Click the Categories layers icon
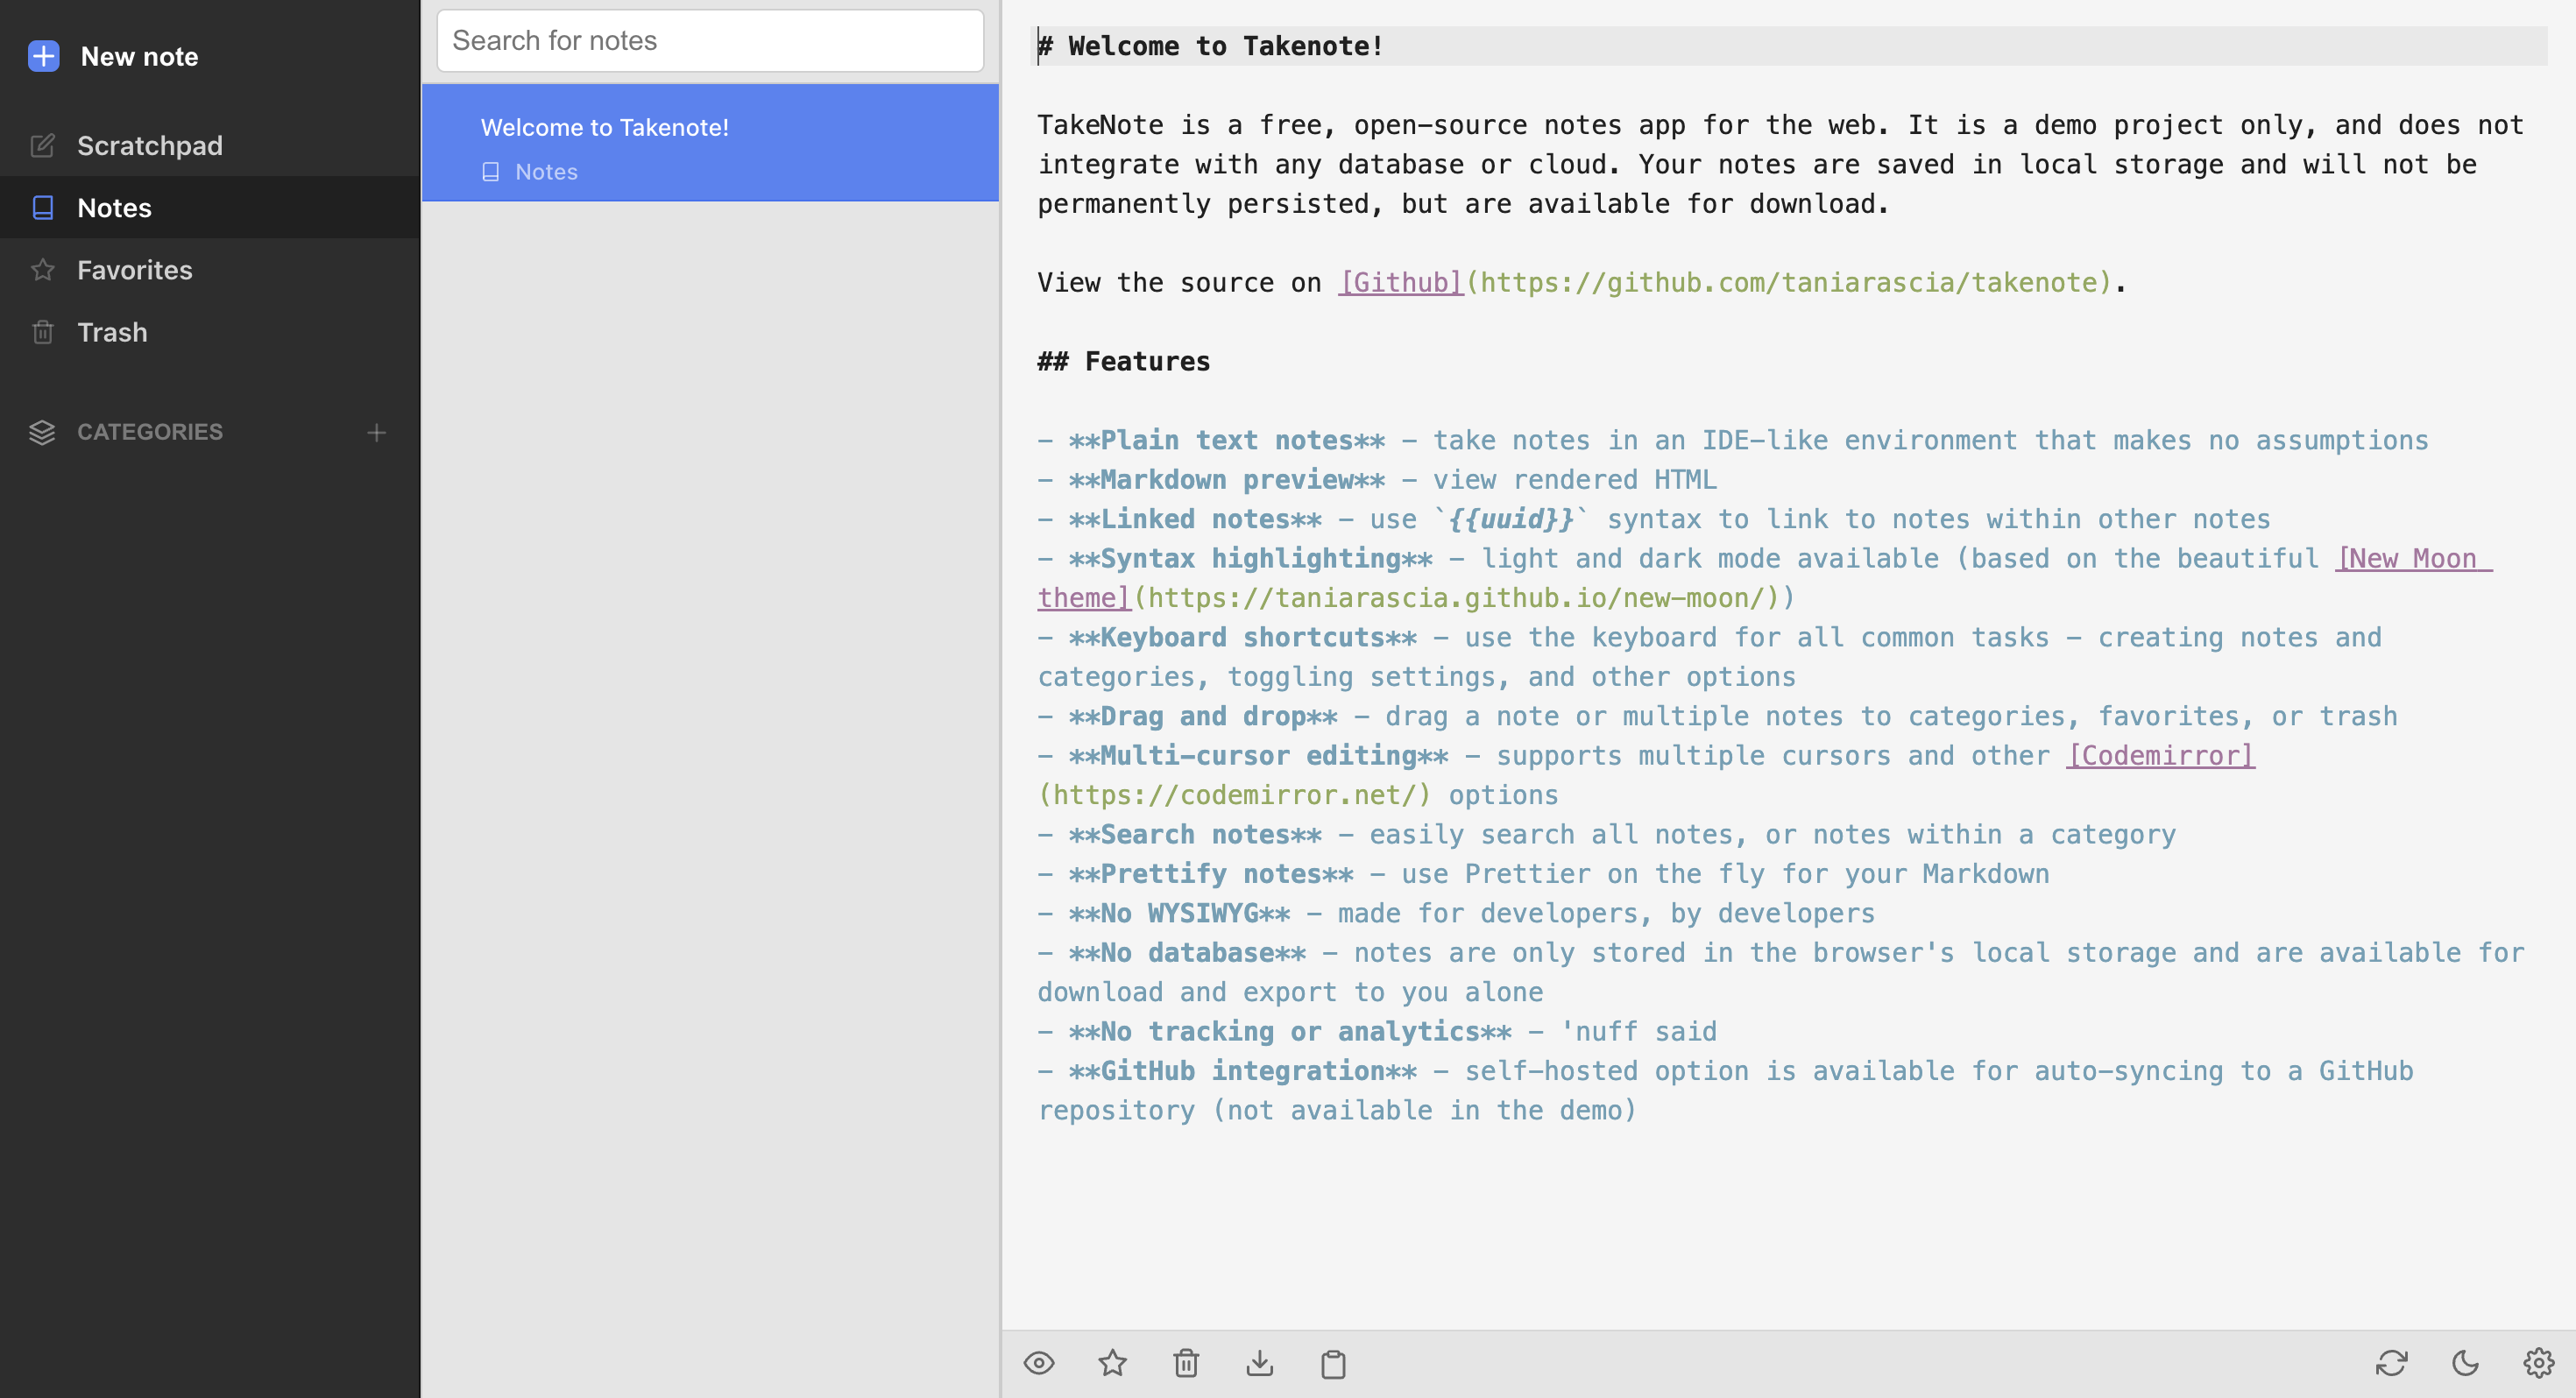Viewport: 2576px width, 1398px height. coord(42,432)
